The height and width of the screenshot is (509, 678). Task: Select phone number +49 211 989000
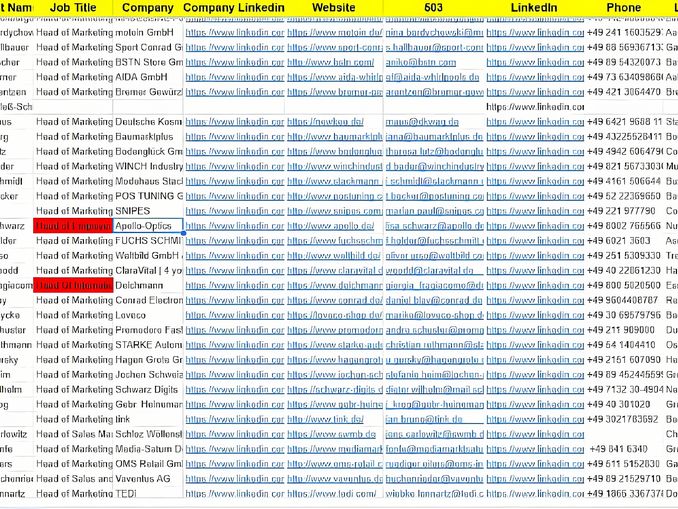point(620,330)
